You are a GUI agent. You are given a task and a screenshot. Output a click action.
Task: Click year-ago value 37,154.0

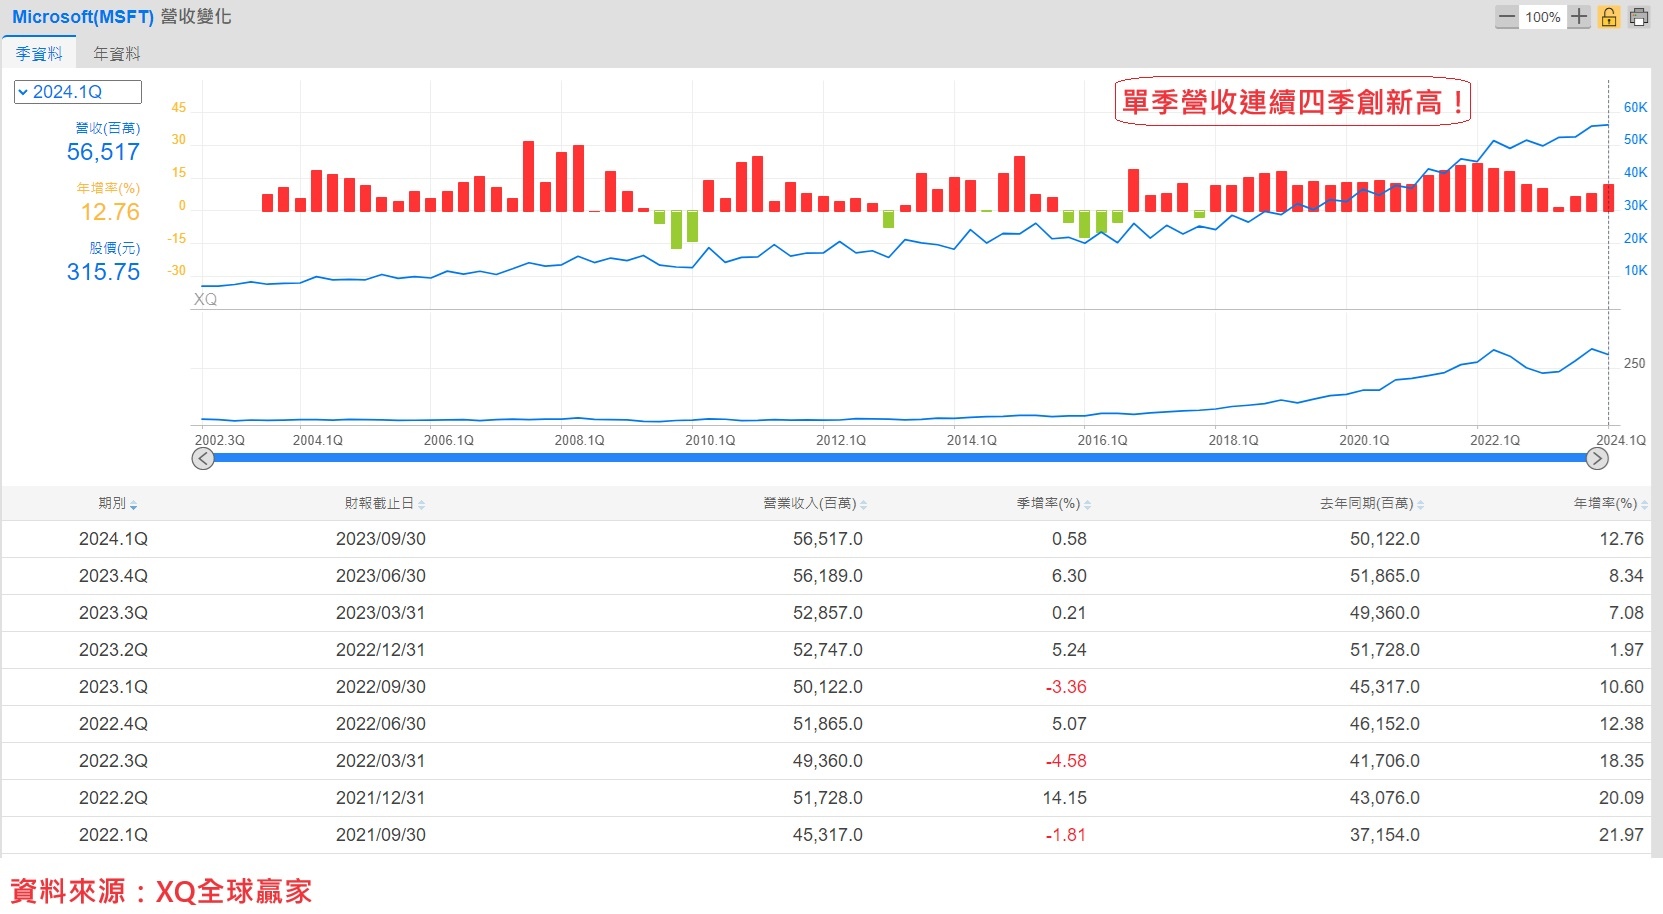pyautogui.click(x=1385, y=835)
